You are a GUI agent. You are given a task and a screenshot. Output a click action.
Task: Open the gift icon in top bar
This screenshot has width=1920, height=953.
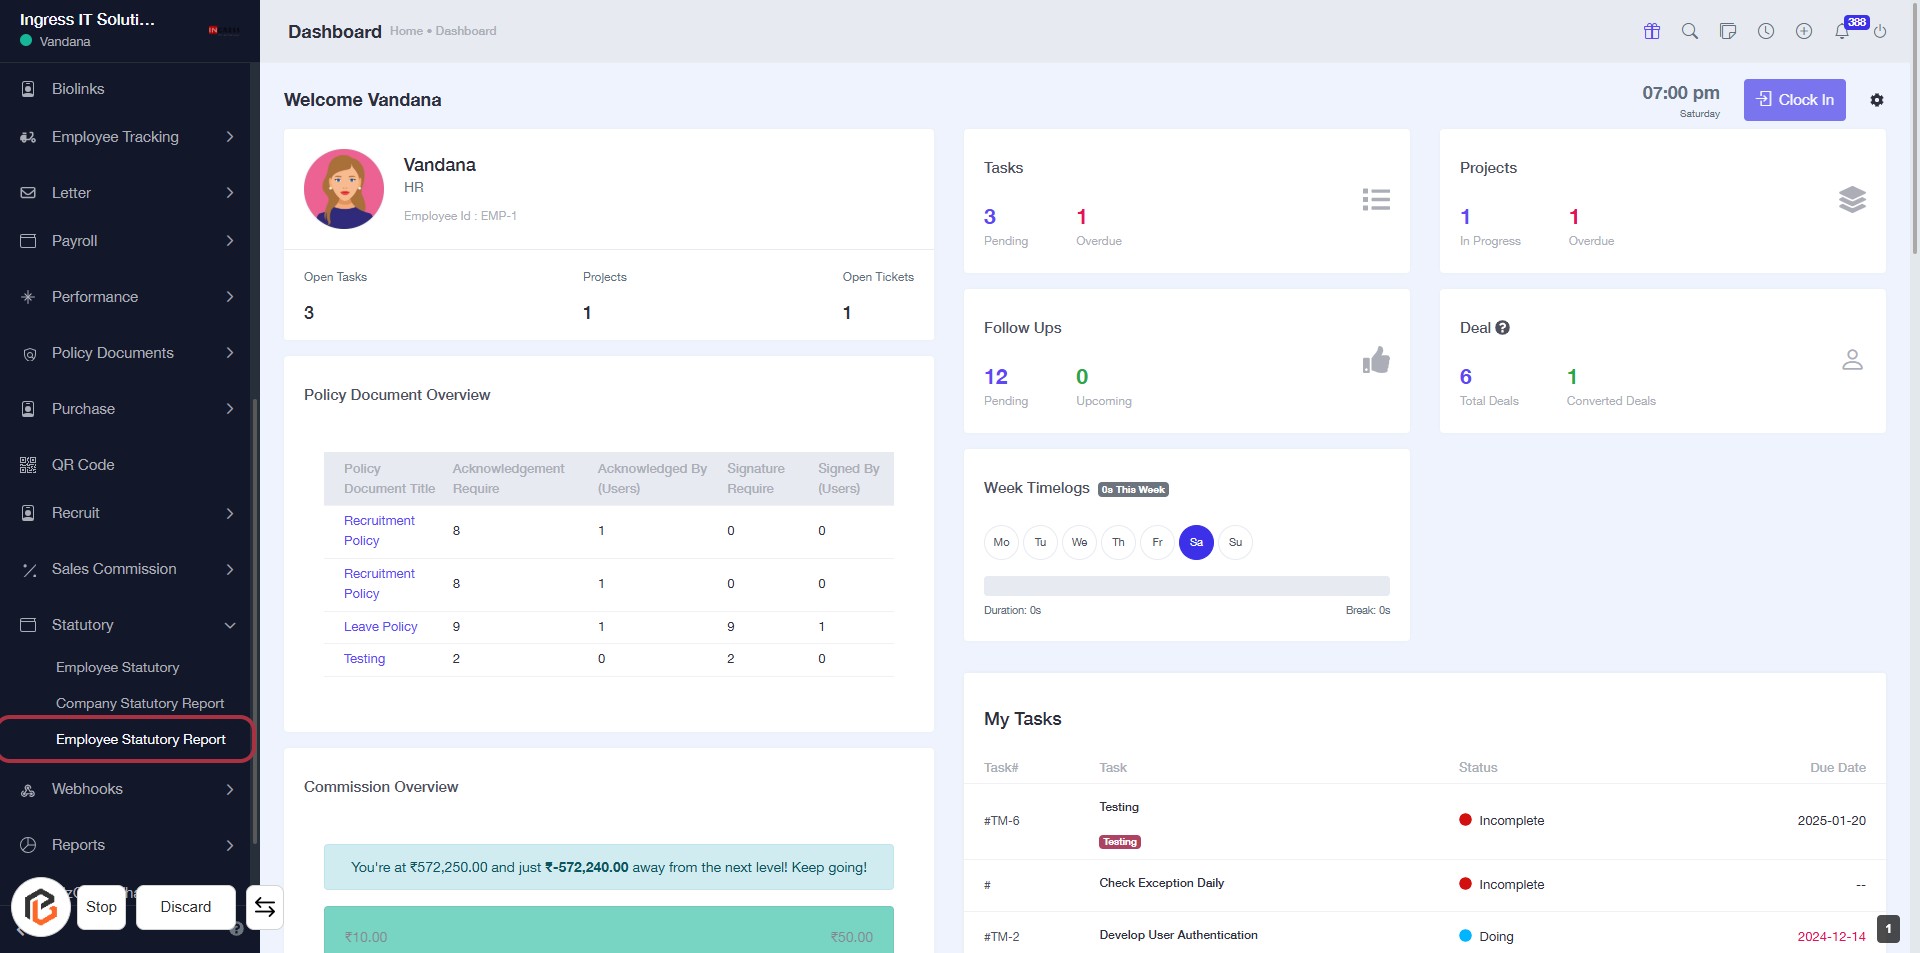1652,31
